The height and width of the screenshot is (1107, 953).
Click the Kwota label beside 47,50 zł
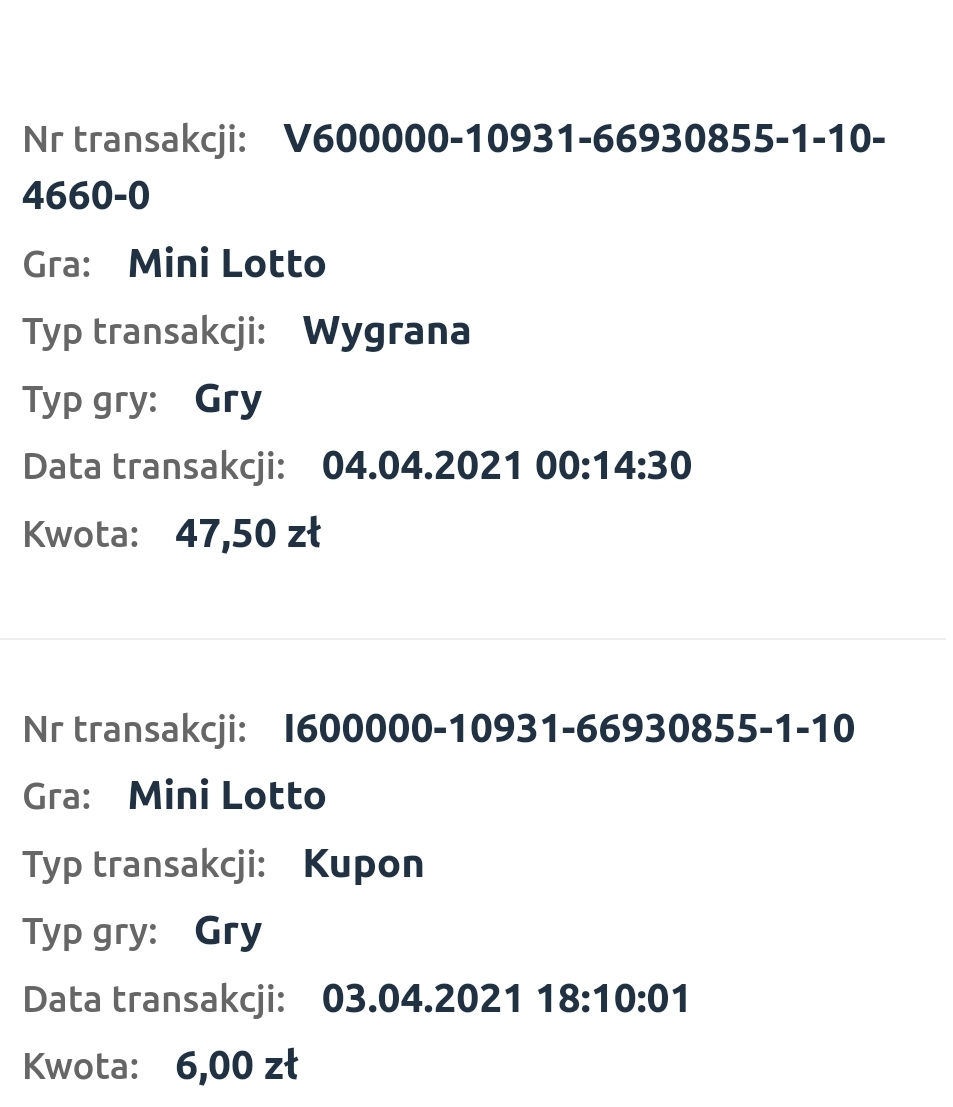80,534
